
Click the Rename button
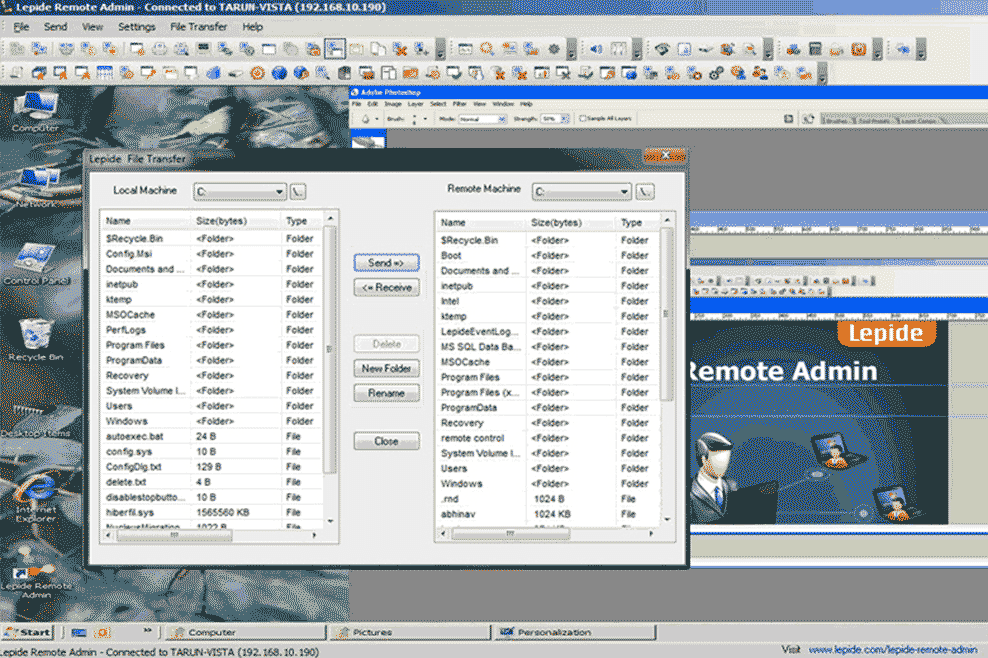pos(386,393)
